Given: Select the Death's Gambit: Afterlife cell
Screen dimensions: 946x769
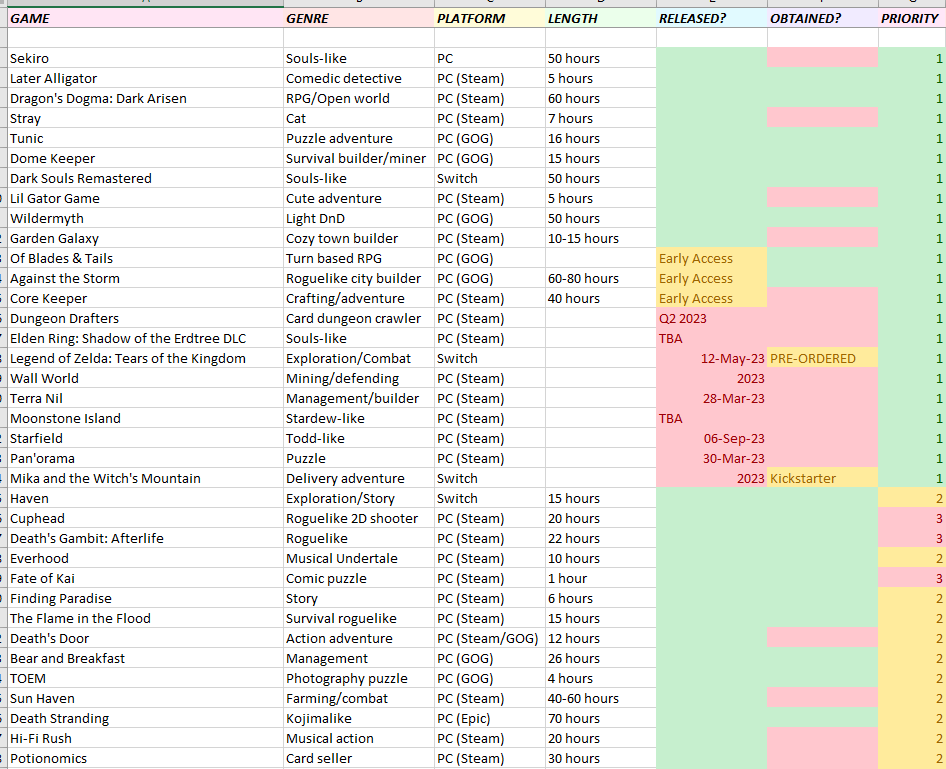Looking at the screenshot, I should tap(145, 538).
